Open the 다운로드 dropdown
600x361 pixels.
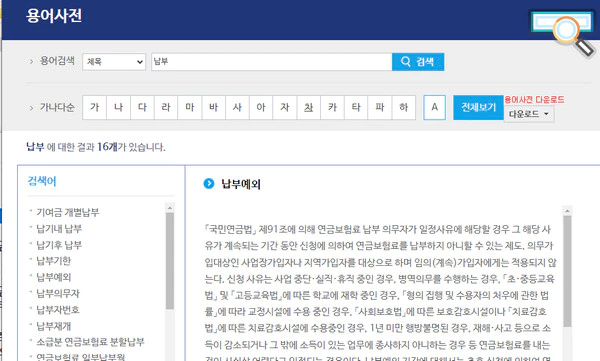(529, 114)
